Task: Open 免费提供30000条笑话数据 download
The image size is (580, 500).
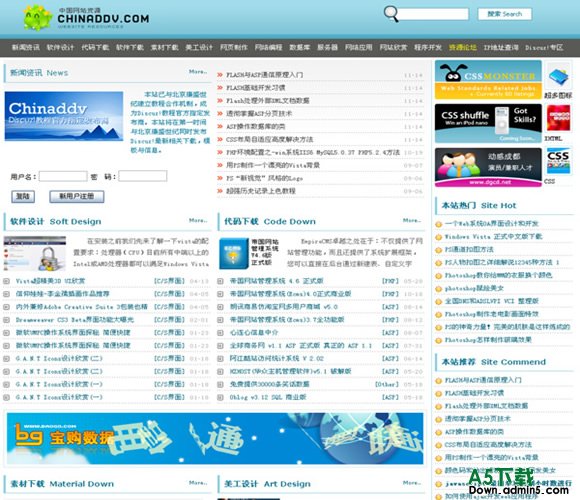Action: click(x=269, y=385)
